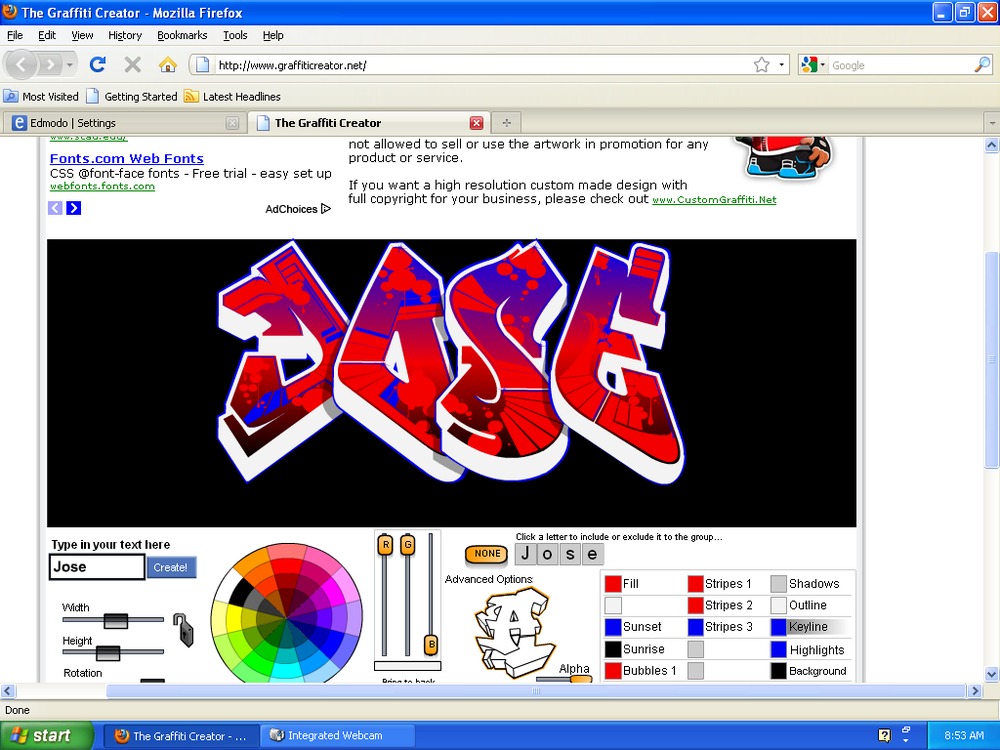Open the History menu
This screenshot has height=750, width=1000.
[x=124, y=35]
